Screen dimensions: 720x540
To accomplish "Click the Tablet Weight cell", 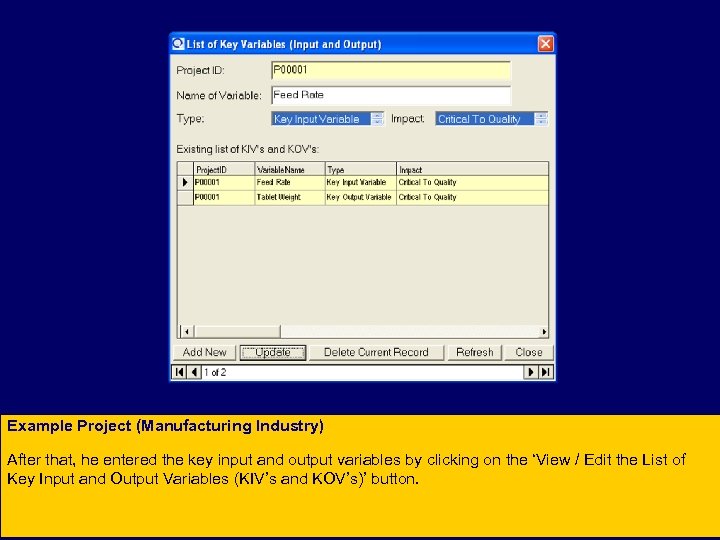I will pos(290,197).
